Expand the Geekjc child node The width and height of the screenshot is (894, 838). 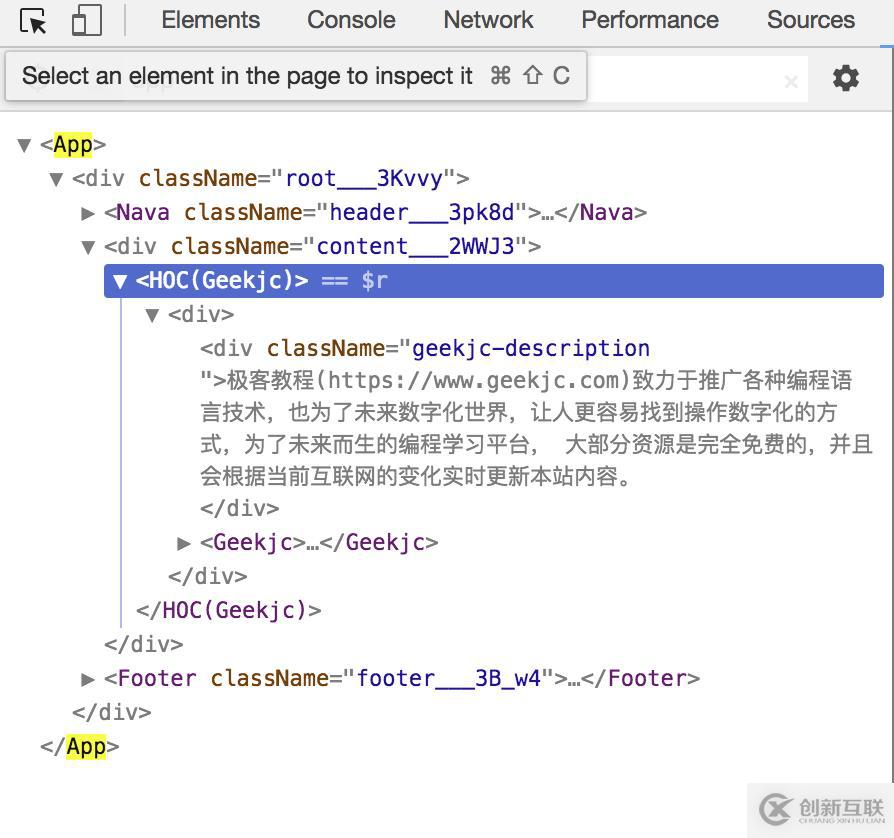click(184, 544)
